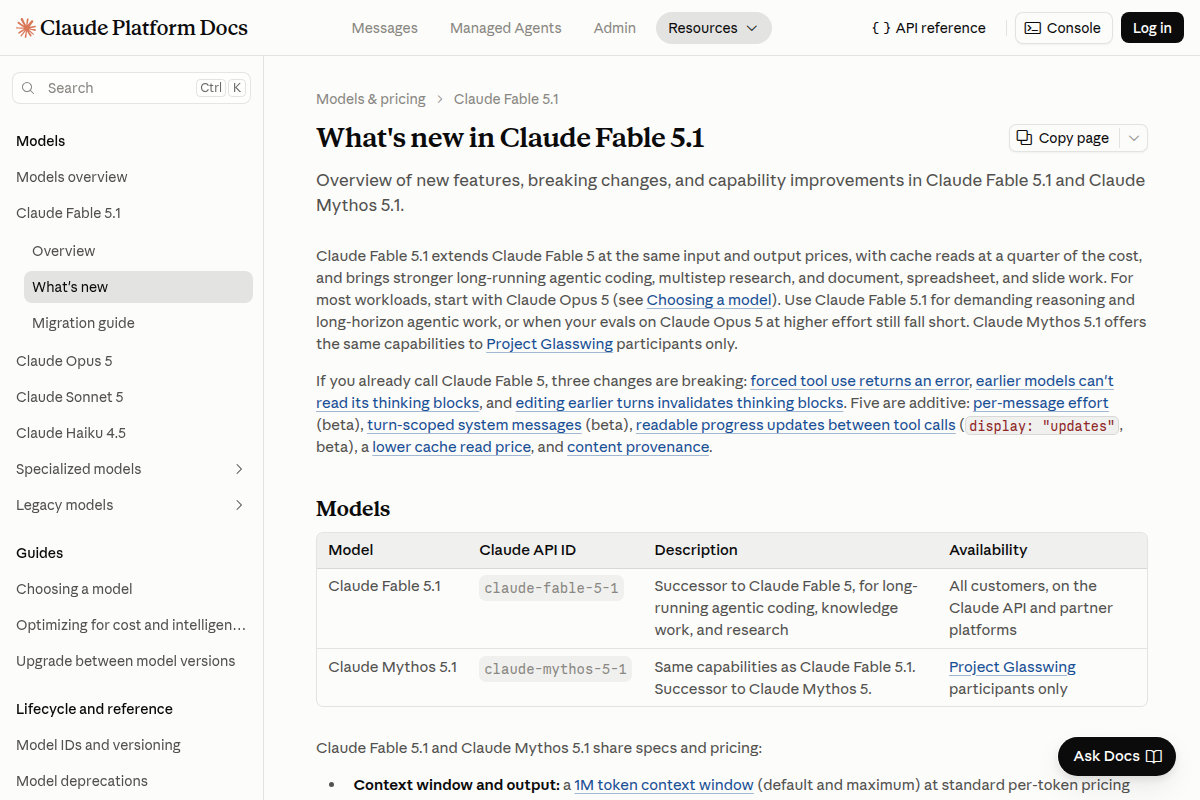Click the Claude Mythos 5.1 table cell
The image size is (1200, 800).
(392, 667)
